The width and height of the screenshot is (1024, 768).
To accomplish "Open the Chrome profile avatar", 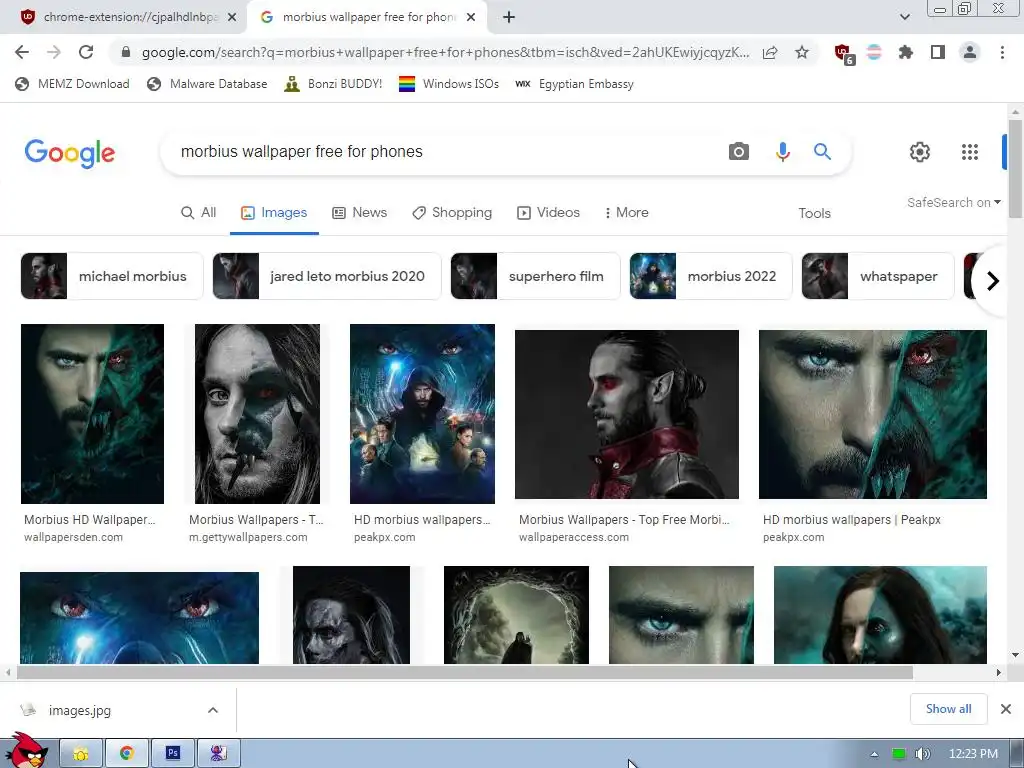I will [970, 52].
